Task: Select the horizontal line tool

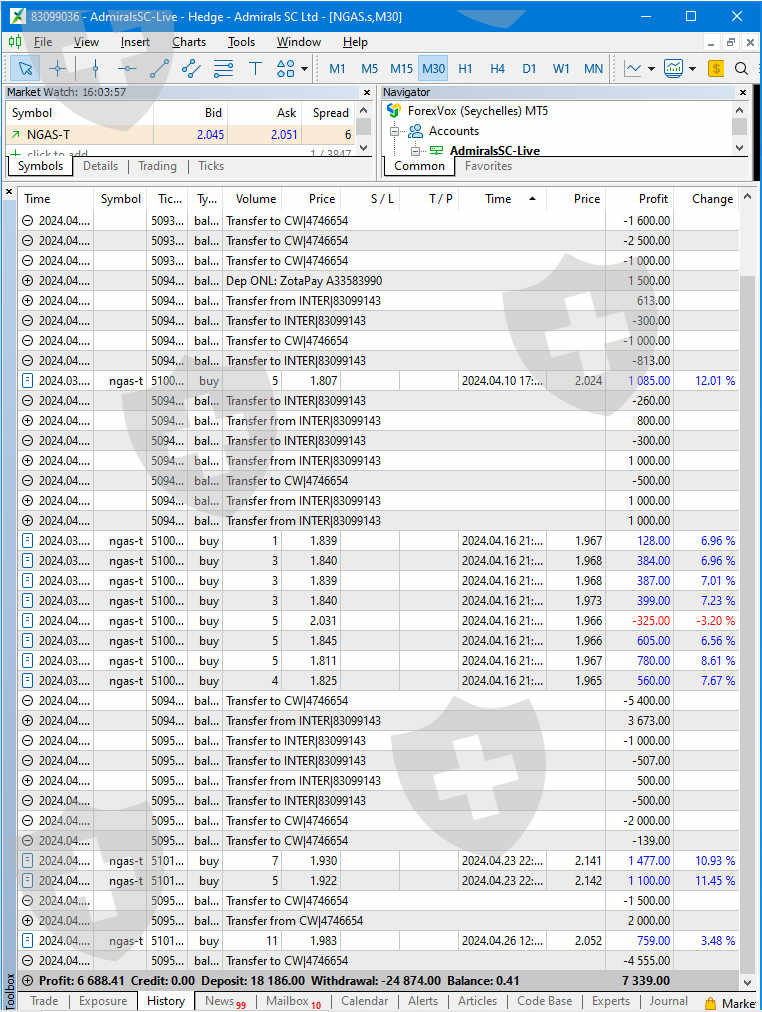Action: (x=127, y=68)
